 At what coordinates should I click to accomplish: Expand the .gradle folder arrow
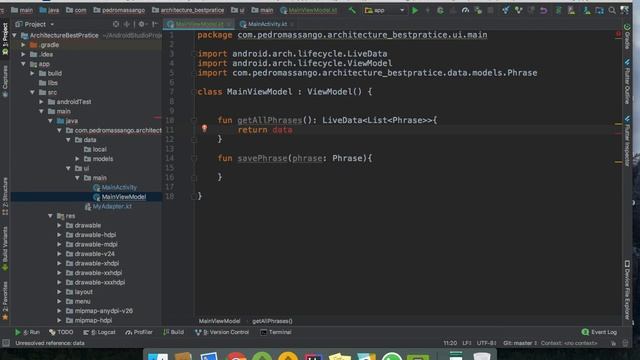[23, 45]
